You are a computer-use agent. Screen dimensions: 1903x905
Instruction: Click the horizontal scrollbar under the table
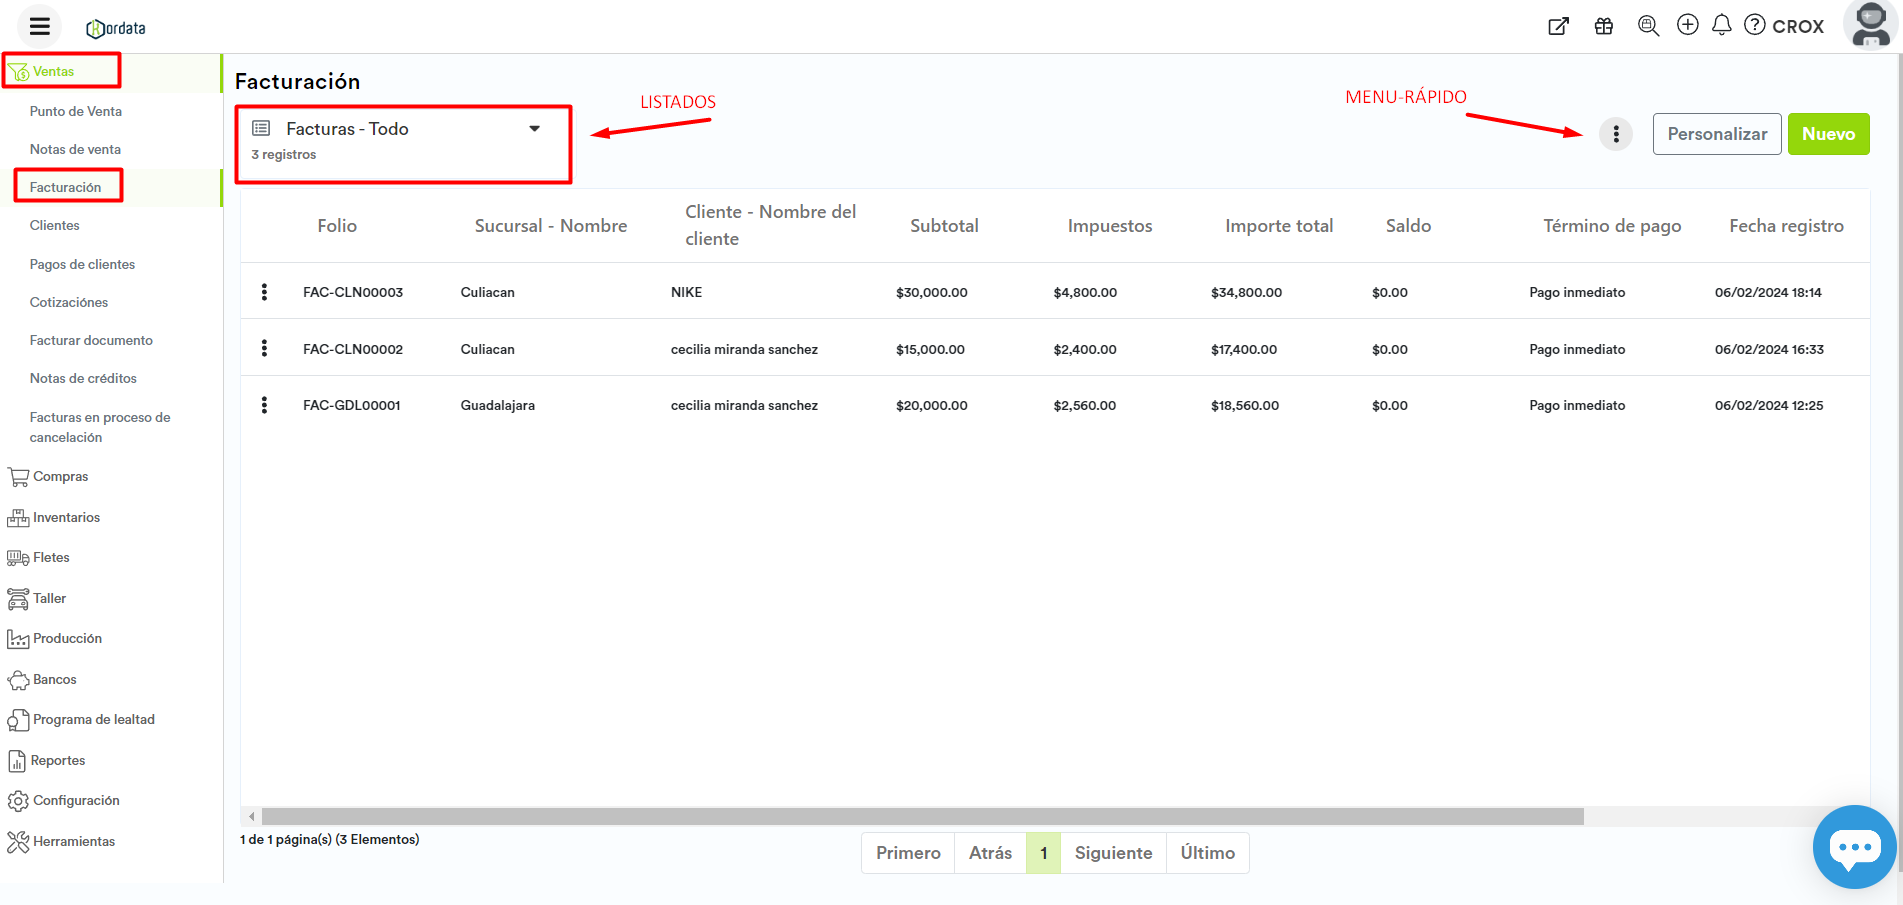pos(922,817)
